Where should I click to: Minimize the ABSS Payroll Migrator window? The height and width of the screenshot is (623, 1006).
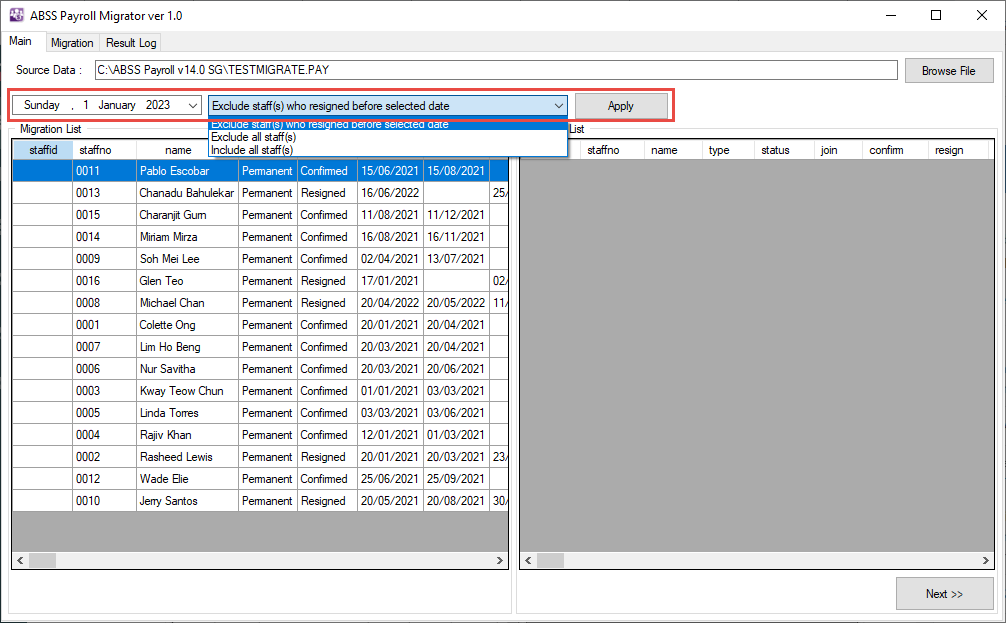[891, 15]
